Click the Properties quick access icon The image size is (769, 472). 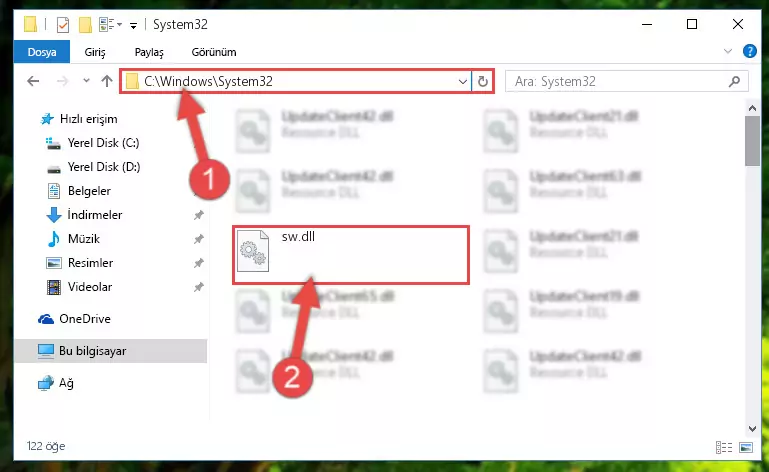coord(63,25)
